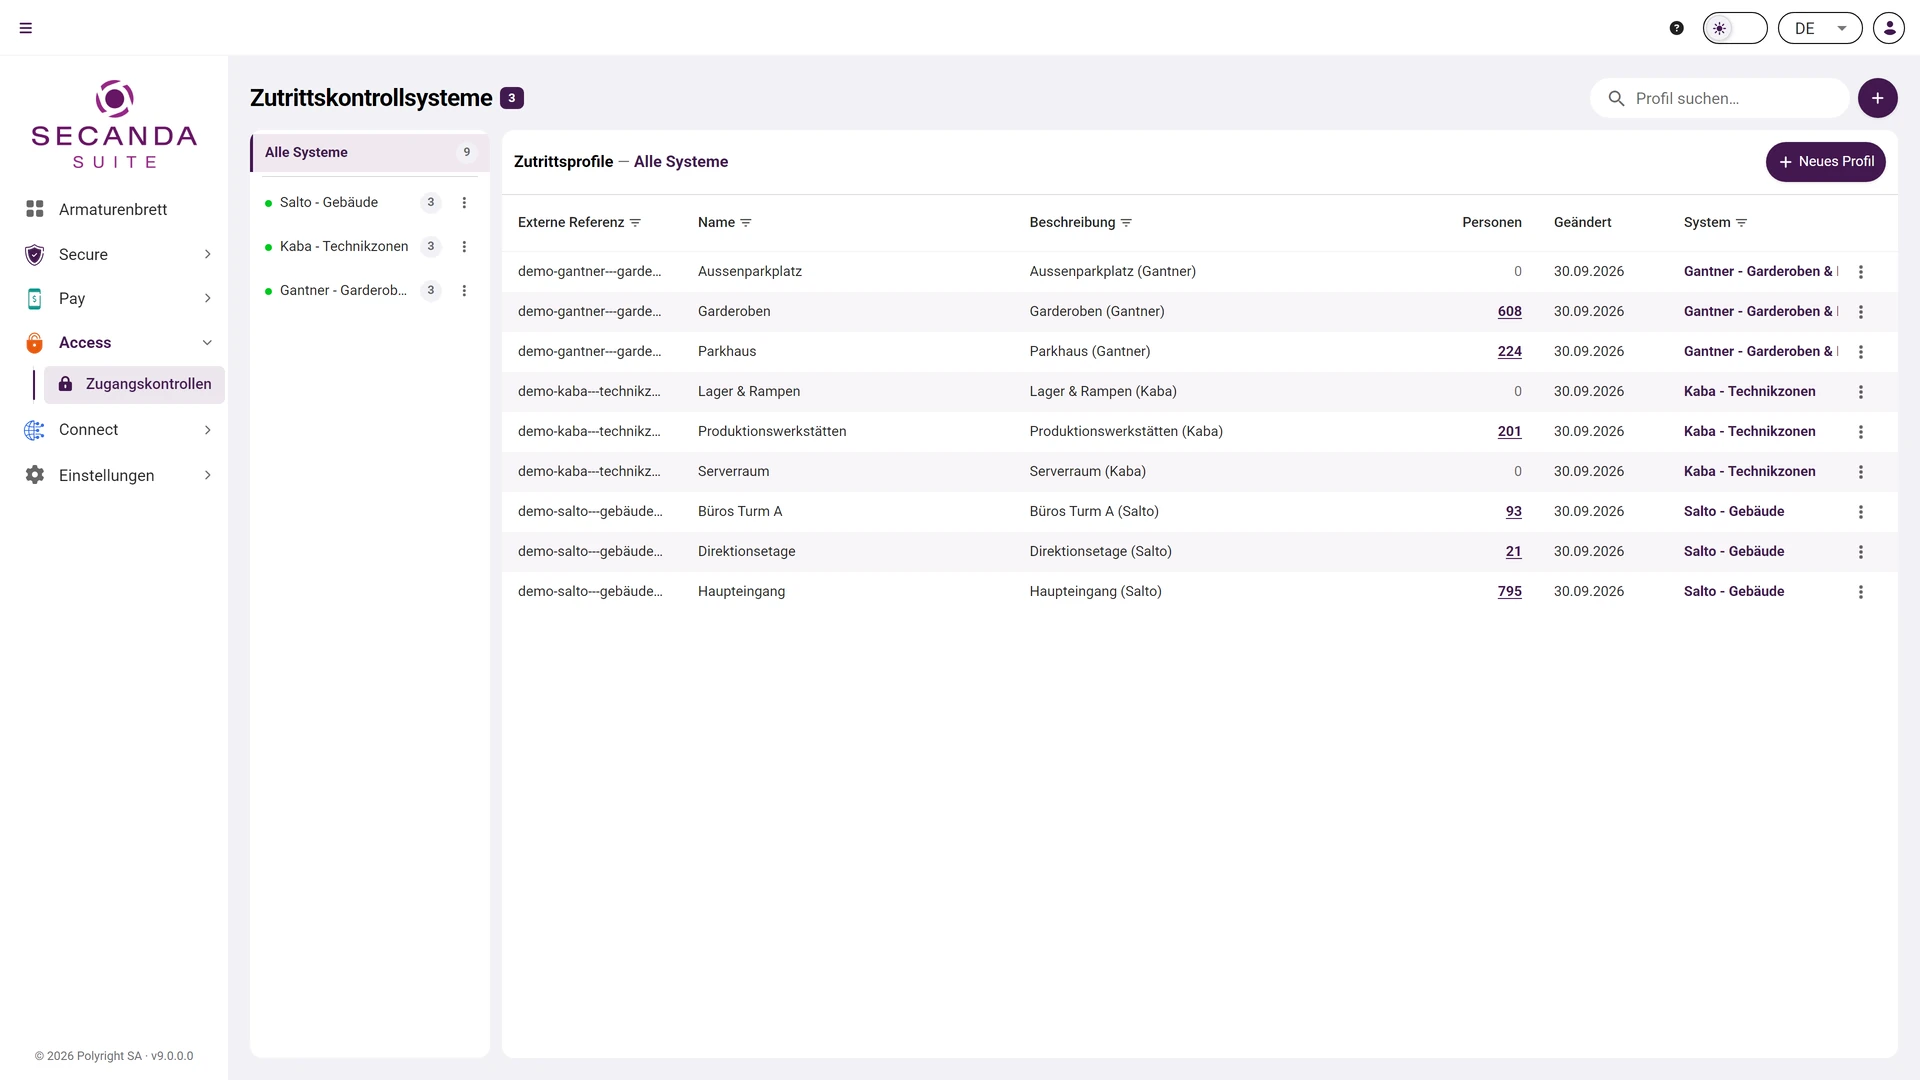Focus the Profil suchen search field
Screen dimensions: 1920x1080
(x=1720, y=98)
